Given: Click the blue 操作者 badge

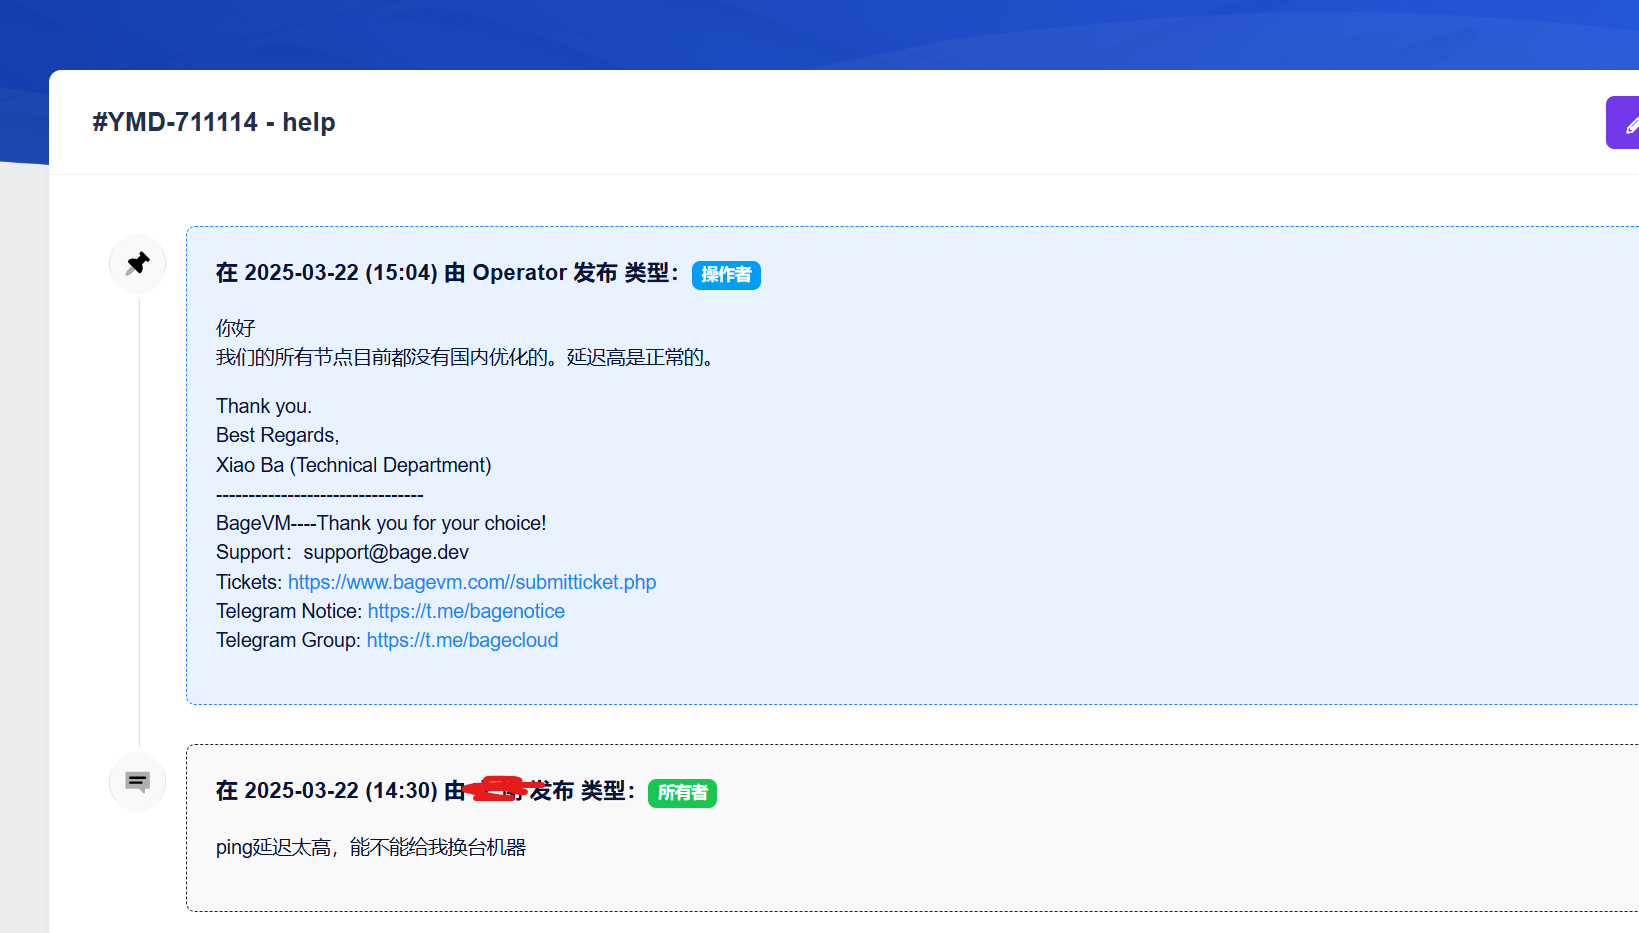Looking at the screenshot, I should (726, 274).
